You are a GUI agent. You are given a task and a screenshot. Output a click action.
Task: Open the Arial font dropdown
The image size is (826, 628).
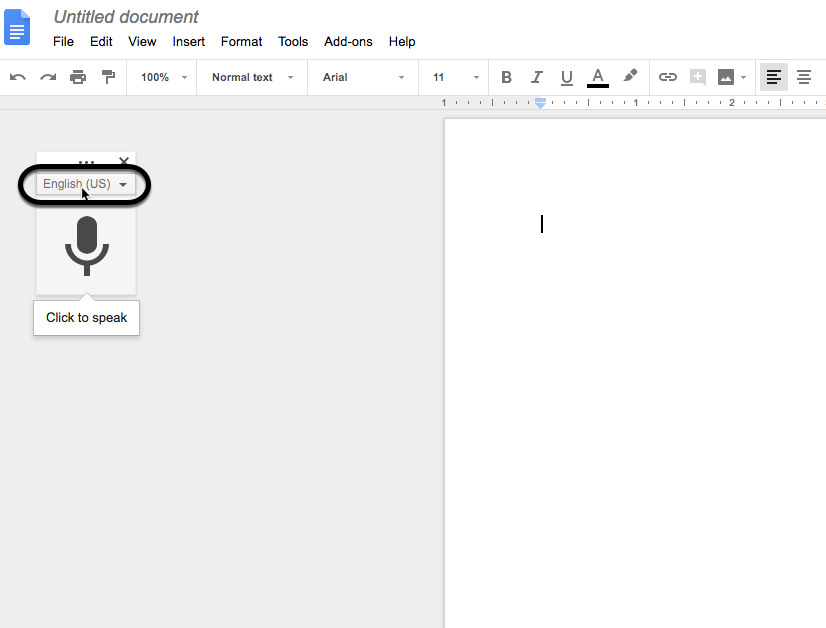(x=363, y=77)
